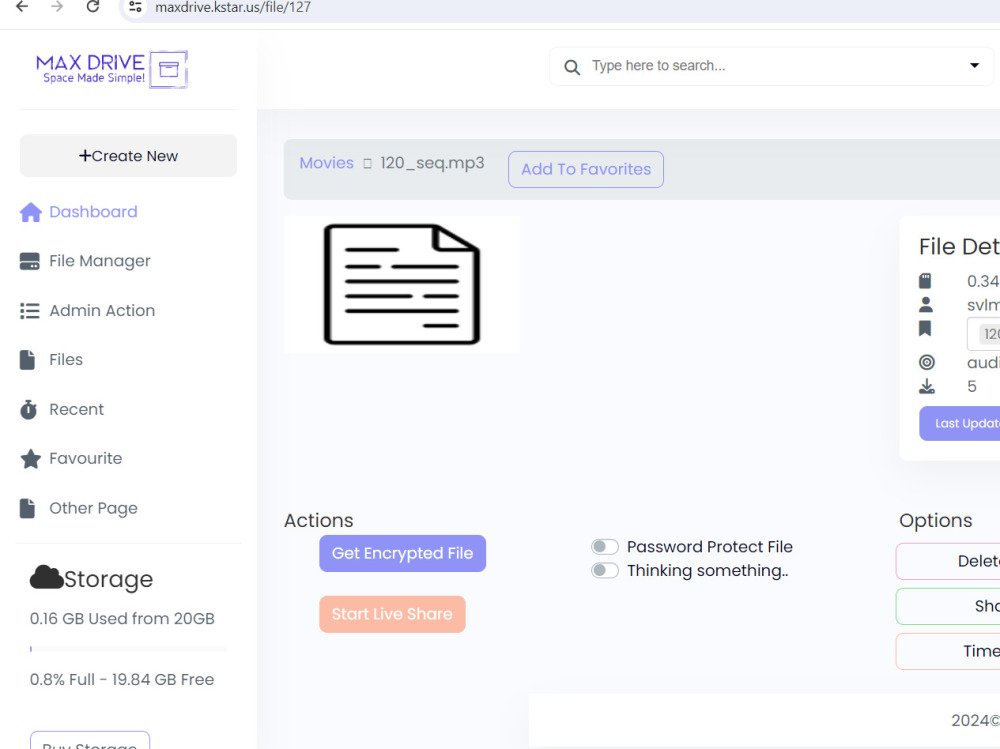Click the Recent stopwatch icon

coord(28,410)
